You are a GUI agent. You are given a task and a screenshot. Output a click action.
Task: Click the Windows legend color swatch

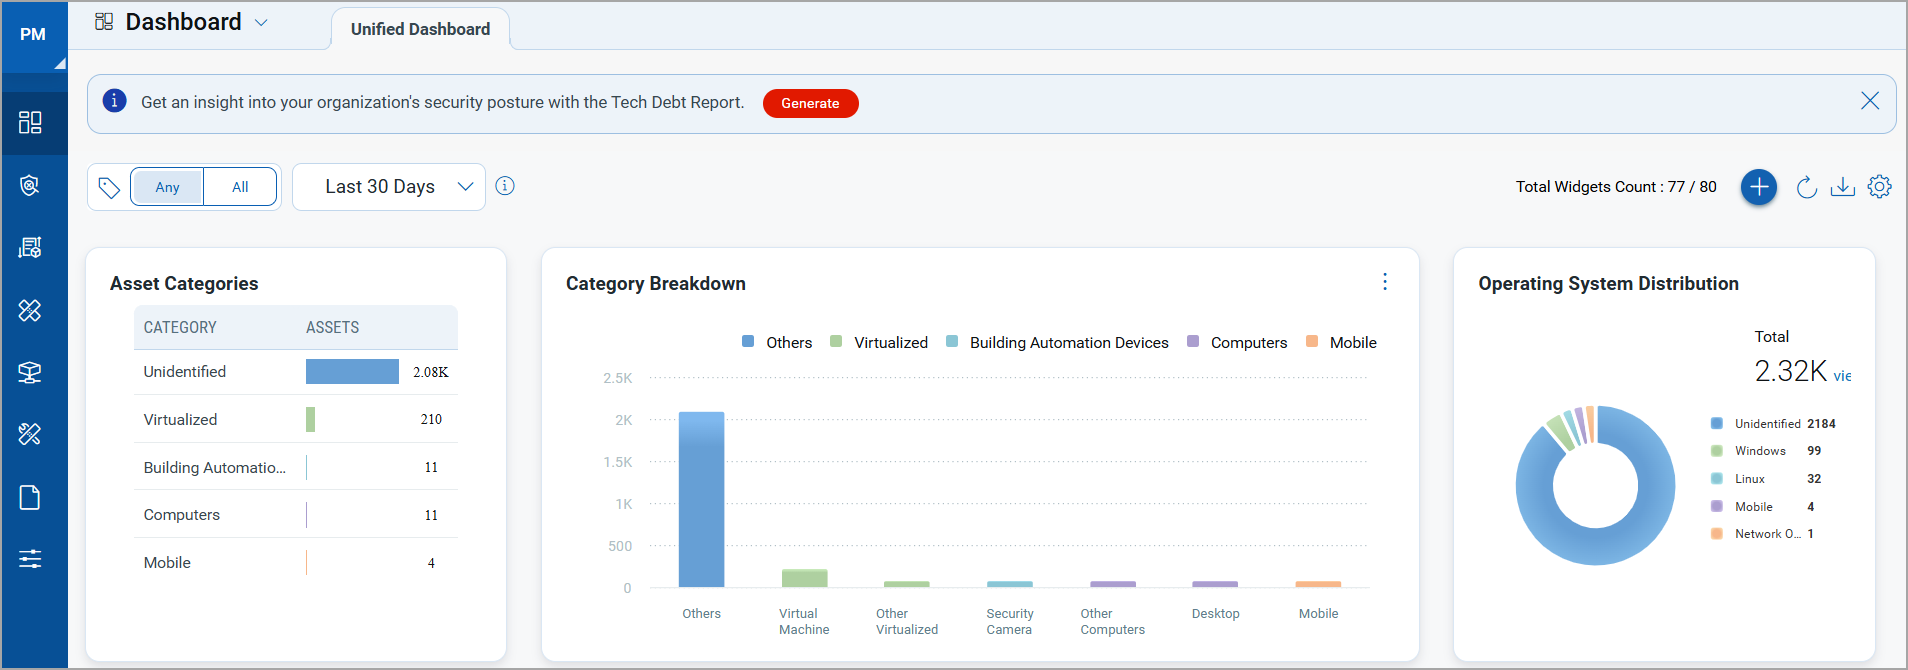pos(1716,451)
